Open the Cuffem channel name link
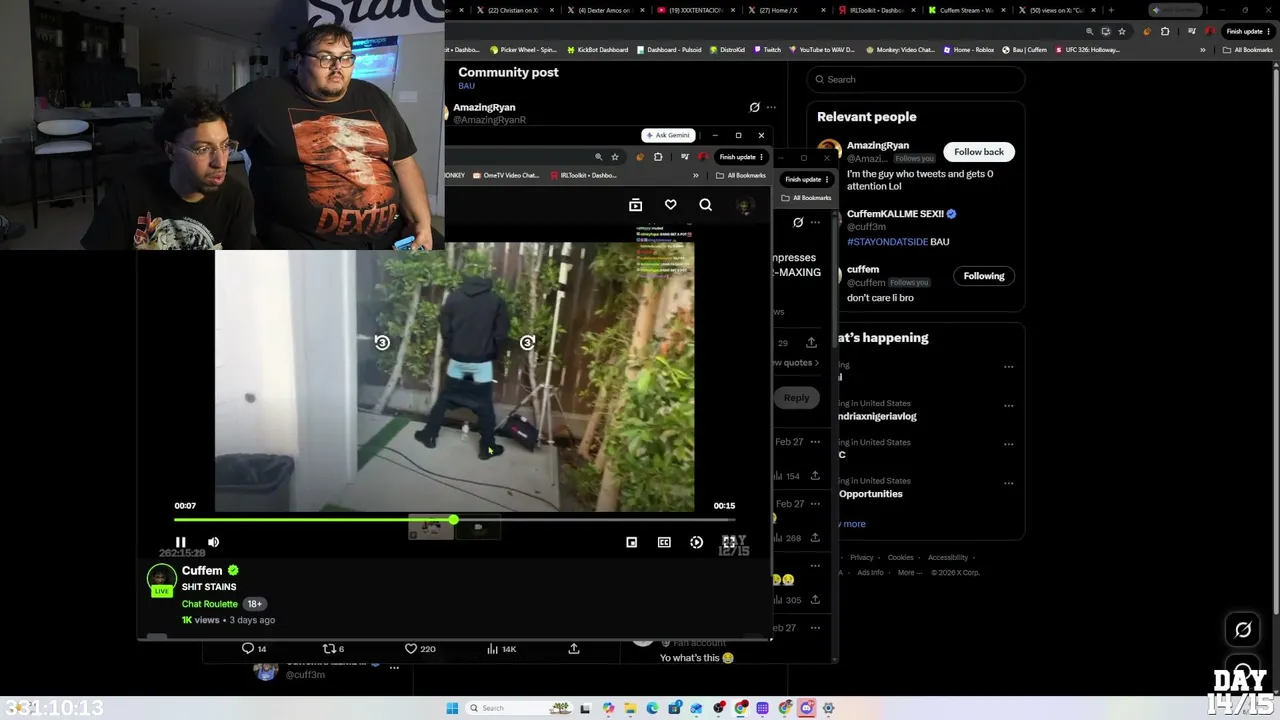The height and width of the screenshot is (720, 1280). point(202,570)
